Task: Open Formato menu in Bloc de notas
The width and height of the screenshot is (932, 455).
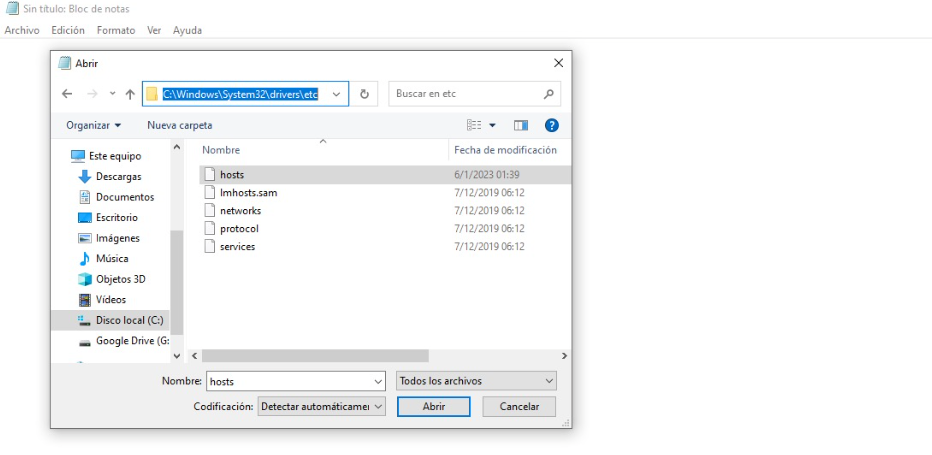Action: coord(116,30)
